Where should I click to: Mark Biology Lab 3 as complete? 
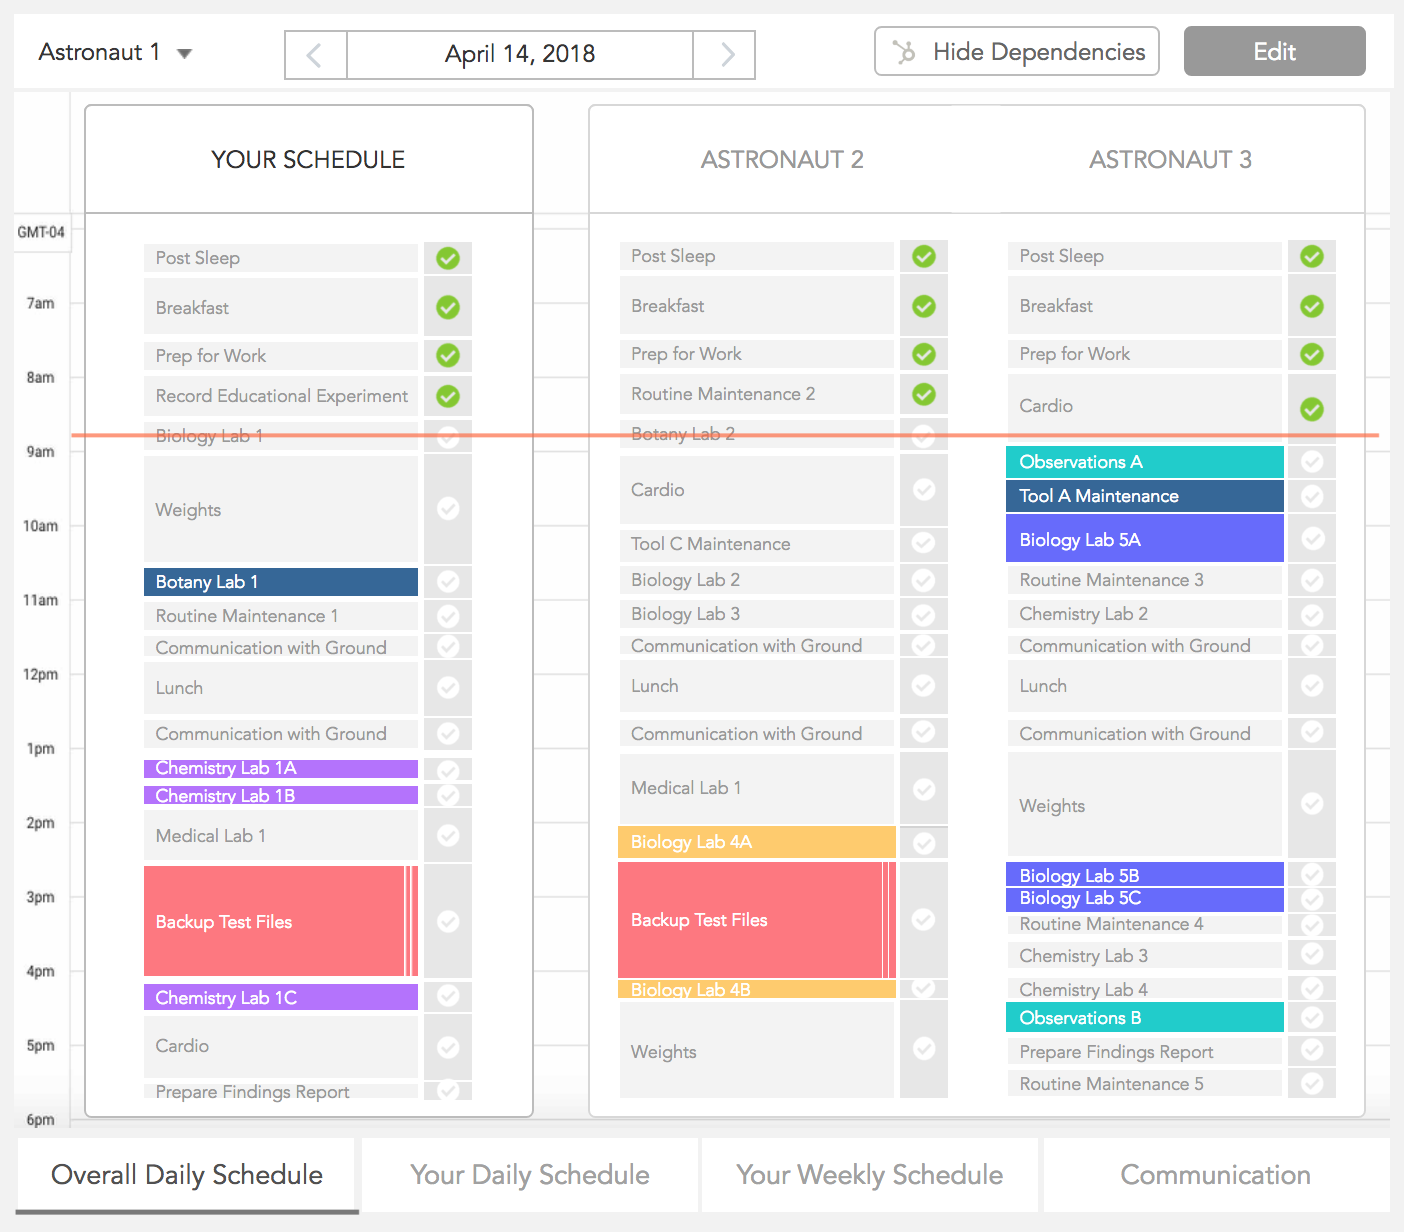pos(924,614)
